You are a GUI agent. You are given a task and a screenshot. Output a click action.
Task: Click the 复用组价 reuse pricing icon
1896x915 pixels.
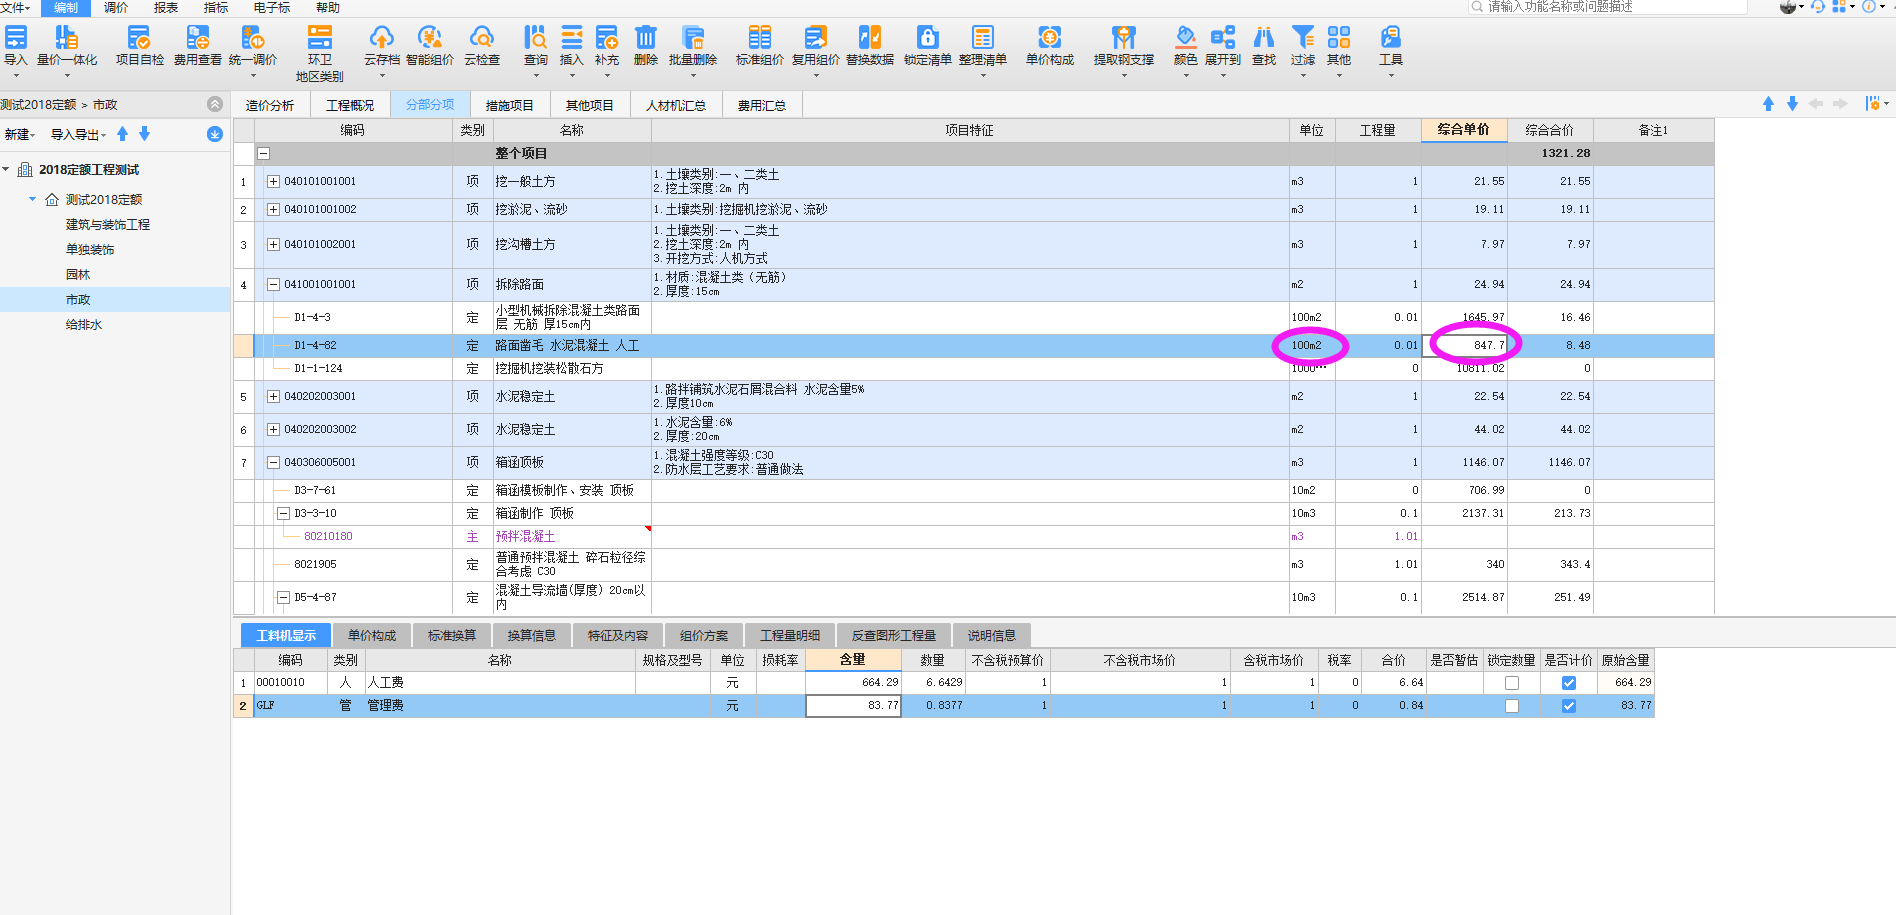[x=816, y=38]
